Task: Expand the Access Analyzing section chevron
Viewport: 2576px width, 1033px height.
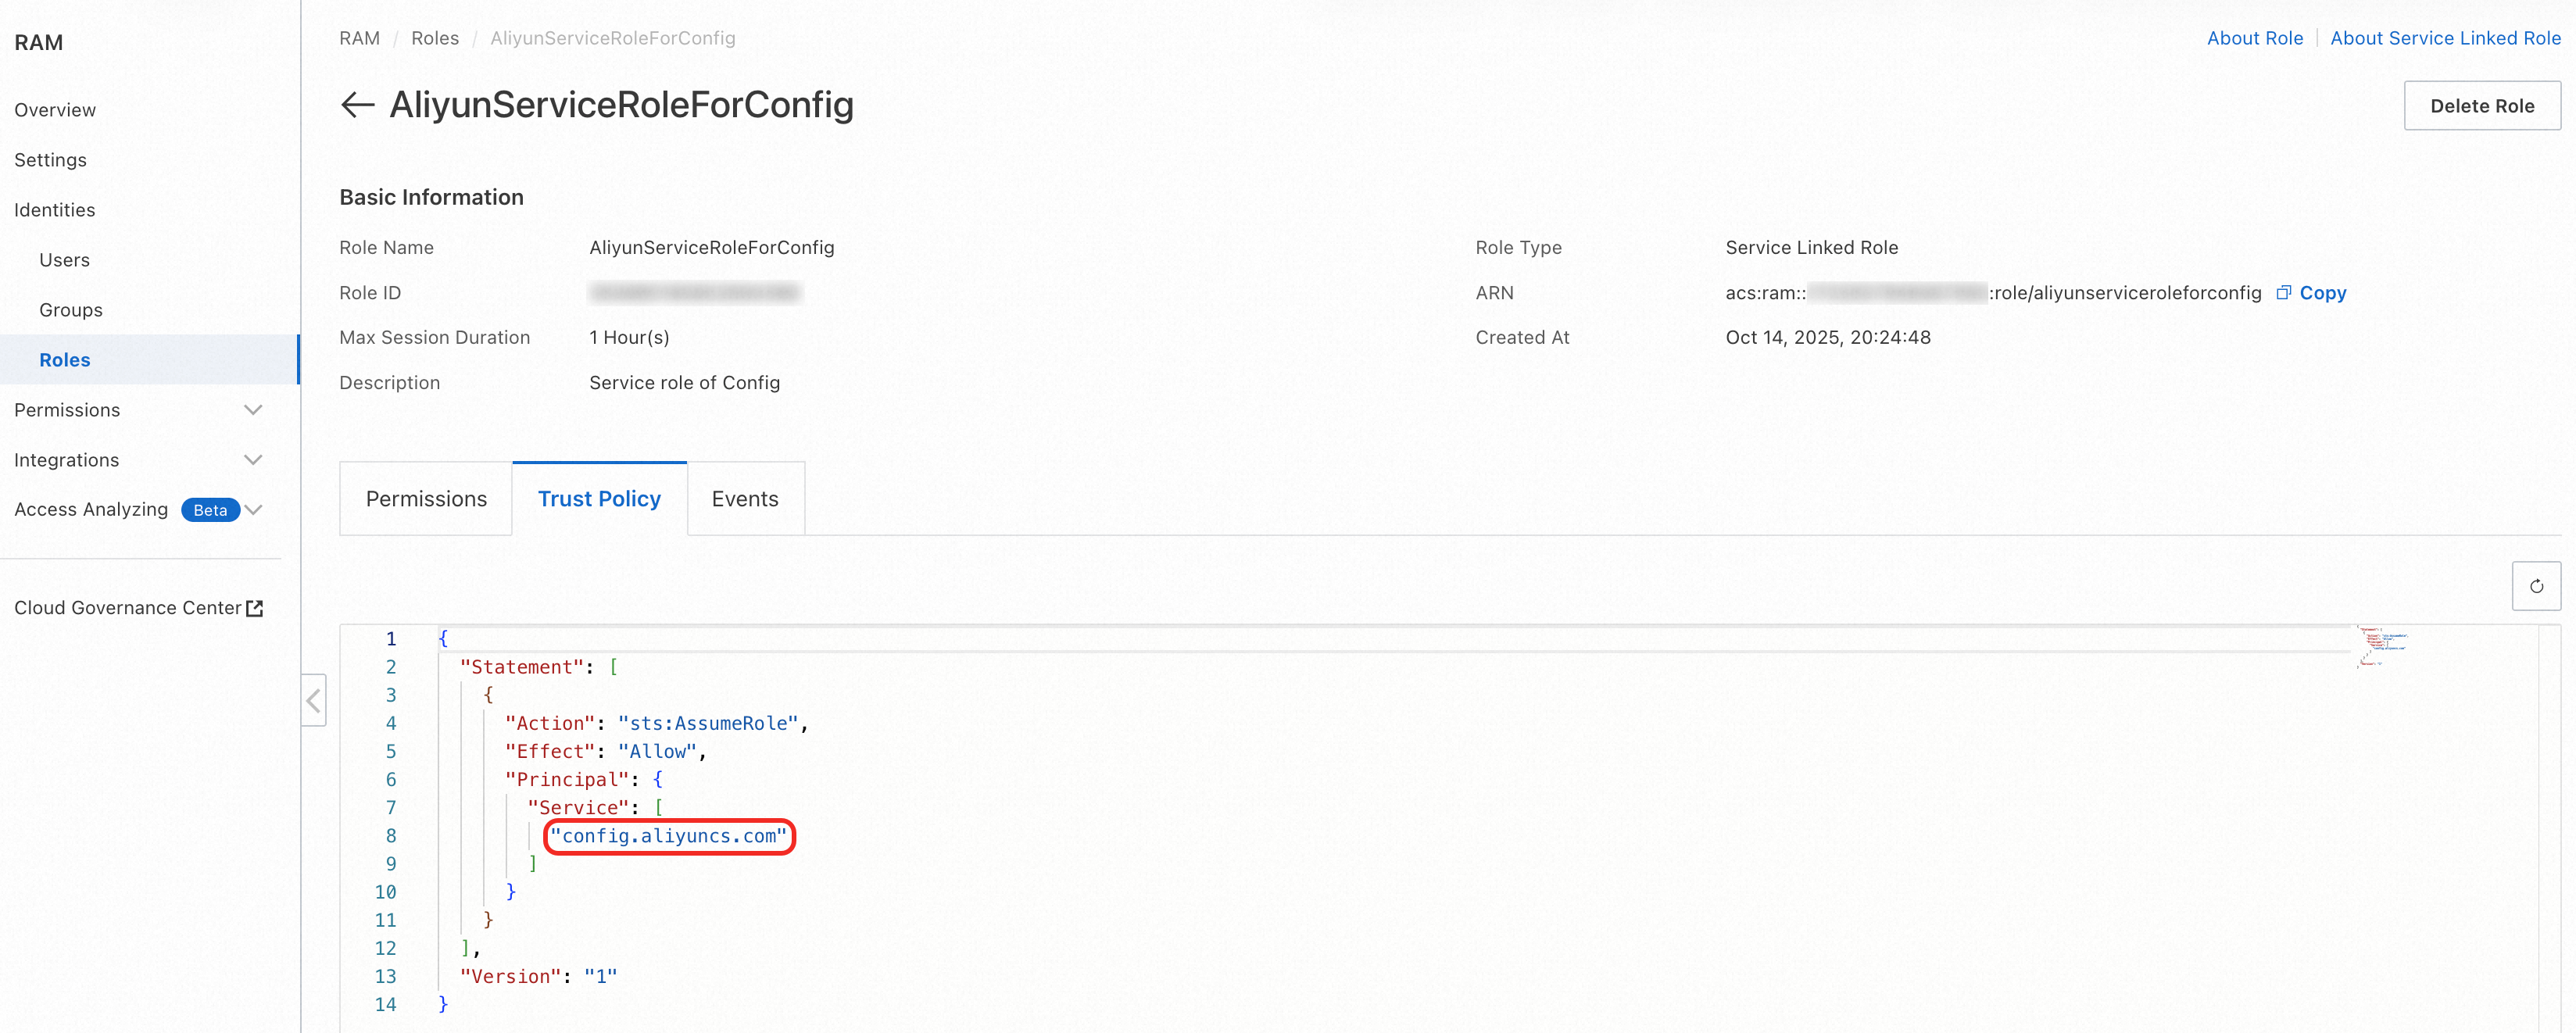Action: point(254,510)
